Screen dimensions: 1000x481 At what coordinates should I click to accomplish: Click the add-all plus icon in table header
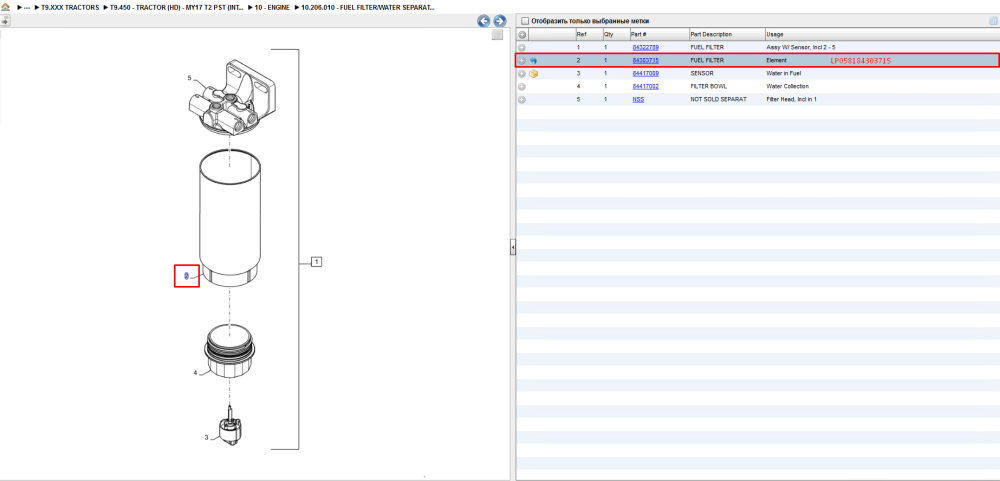click(522, 34)
